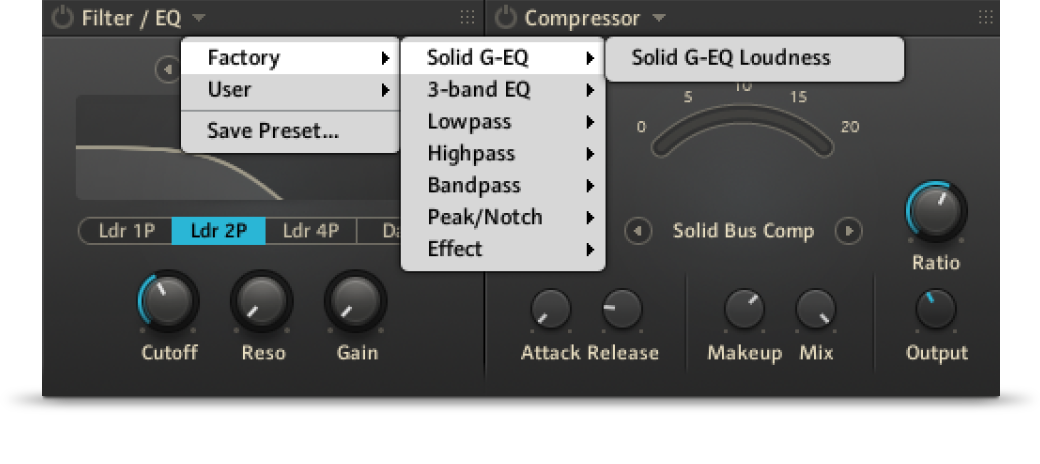This screenshot has width=1040, height=464.
Task: Go to previous compressor type arrow
Action: [638, 231]
